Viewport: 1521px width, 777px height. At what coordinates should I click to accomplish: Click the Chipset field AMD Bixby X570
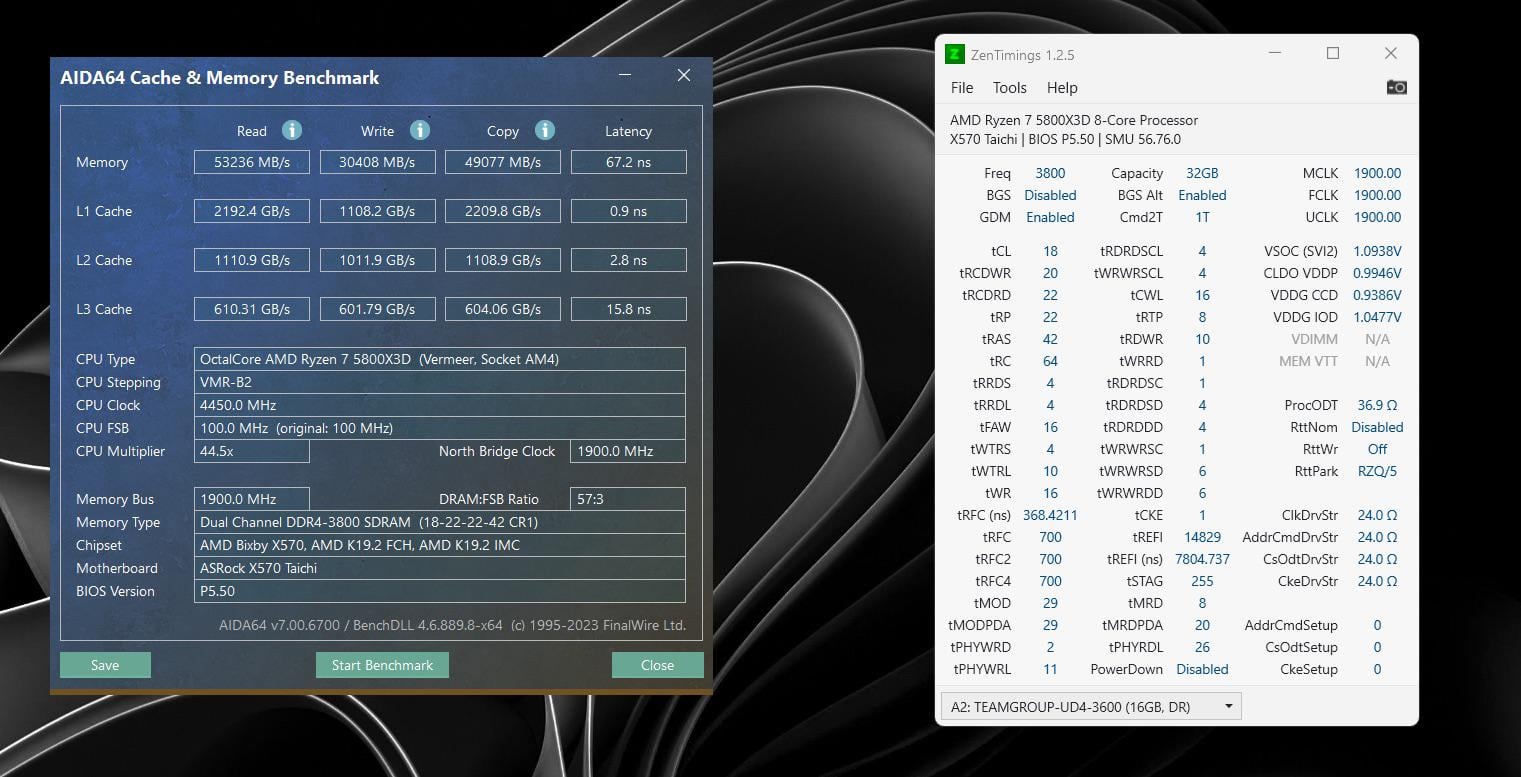440,545
